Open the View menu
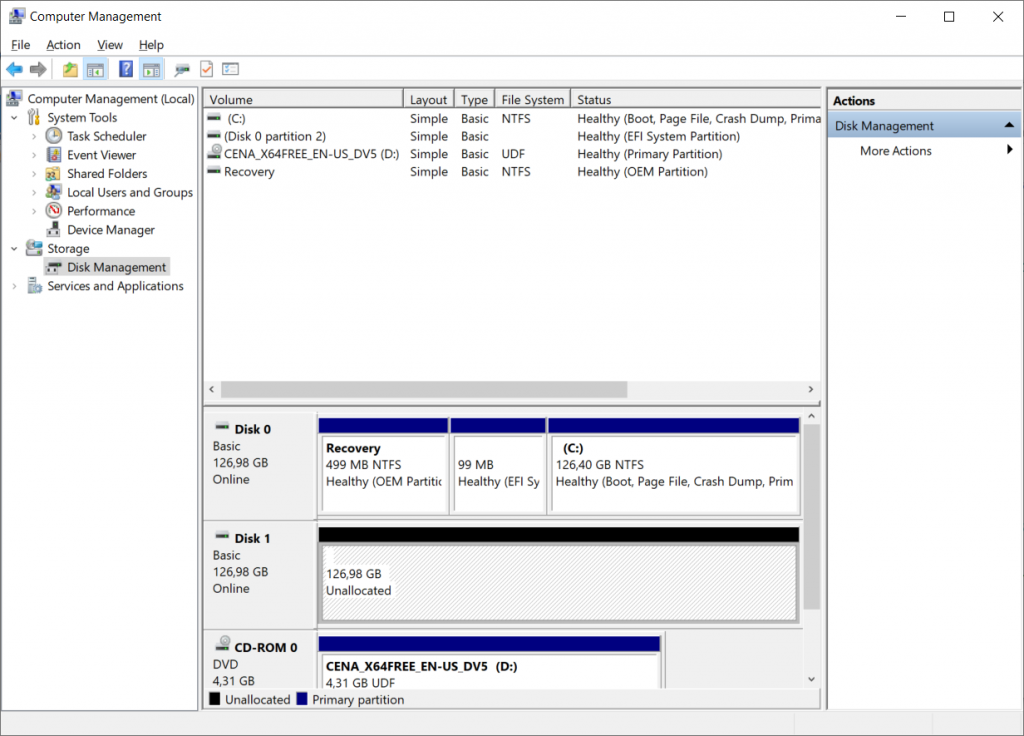Viewport: 1024px width, 736px height. tap(110, 44)
